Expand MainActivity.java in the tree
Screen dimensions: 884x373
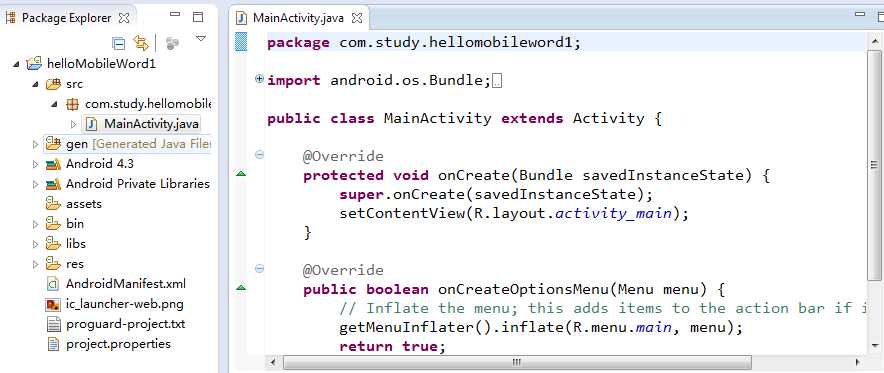73,124
